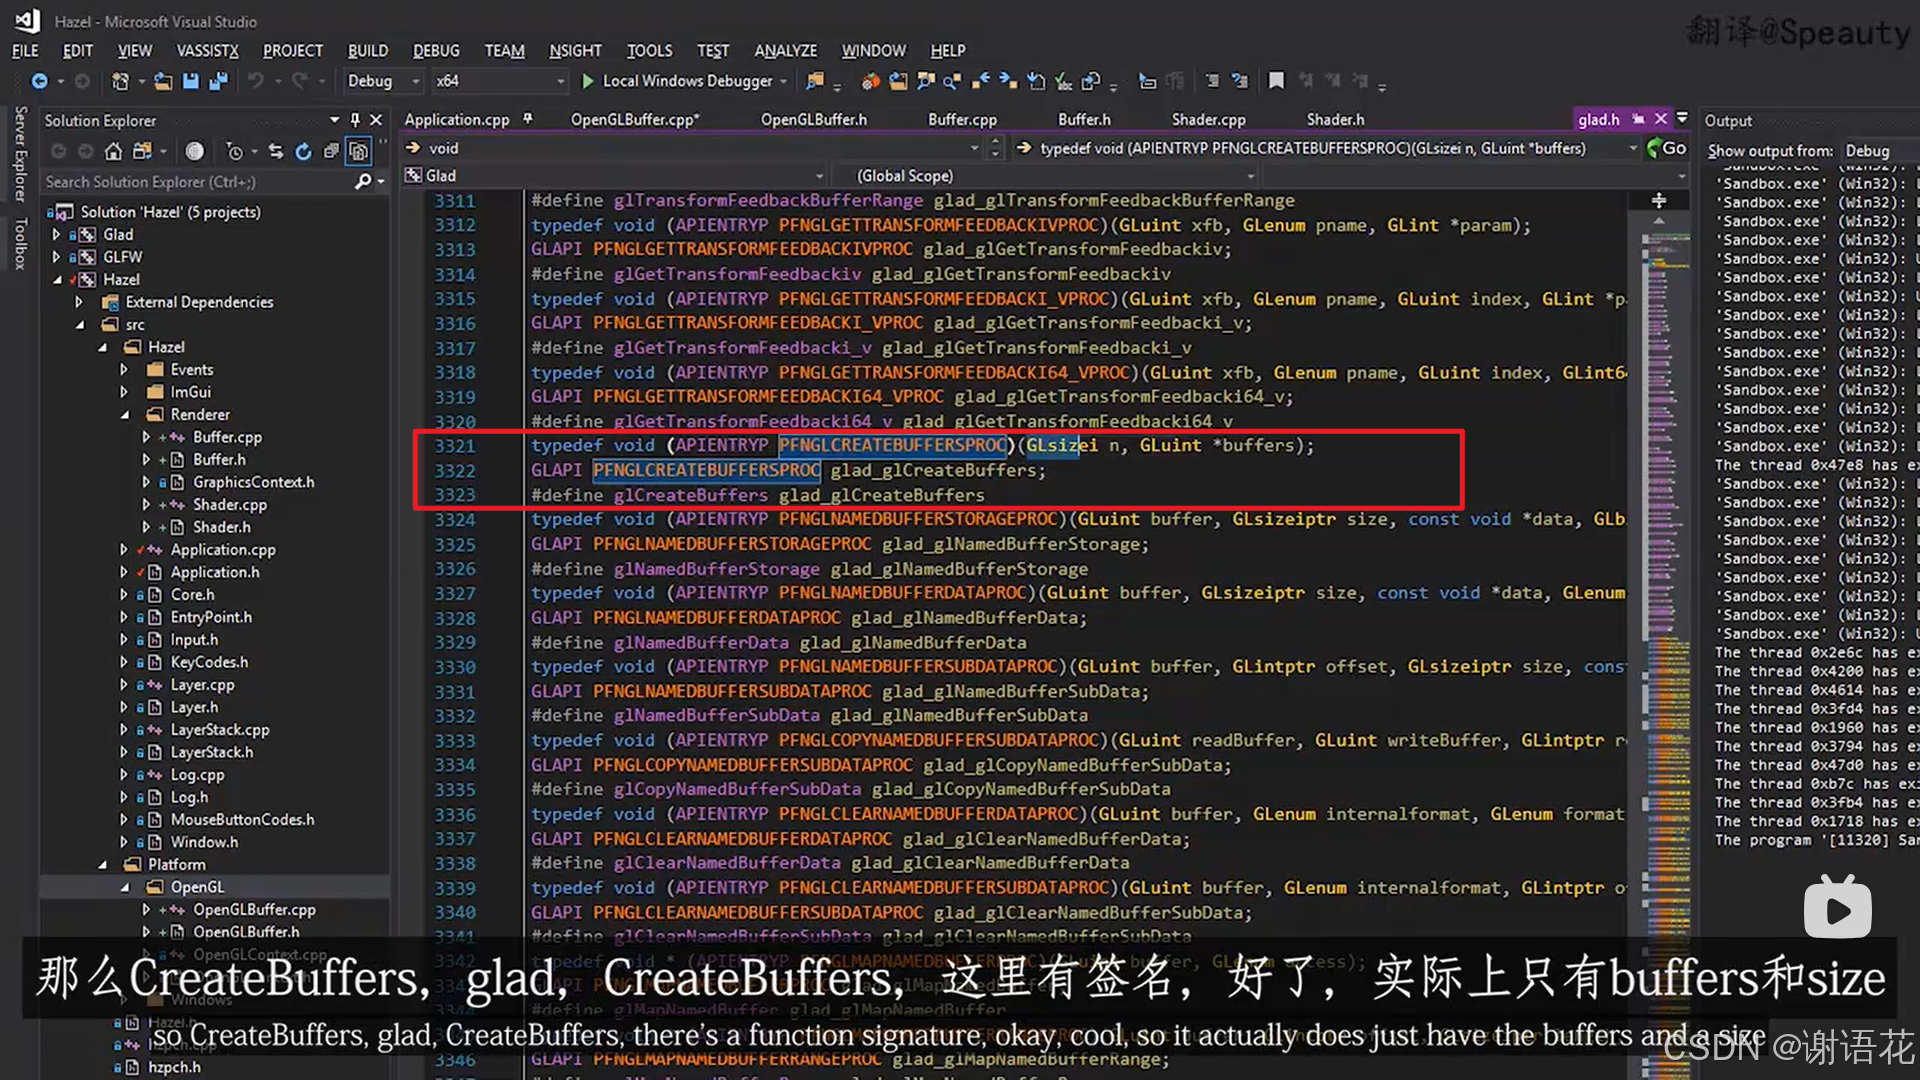This screenshot has height=1080, width=1920.
Task: Click the Save All toolbar icon
Action: (x=218, y=81)
